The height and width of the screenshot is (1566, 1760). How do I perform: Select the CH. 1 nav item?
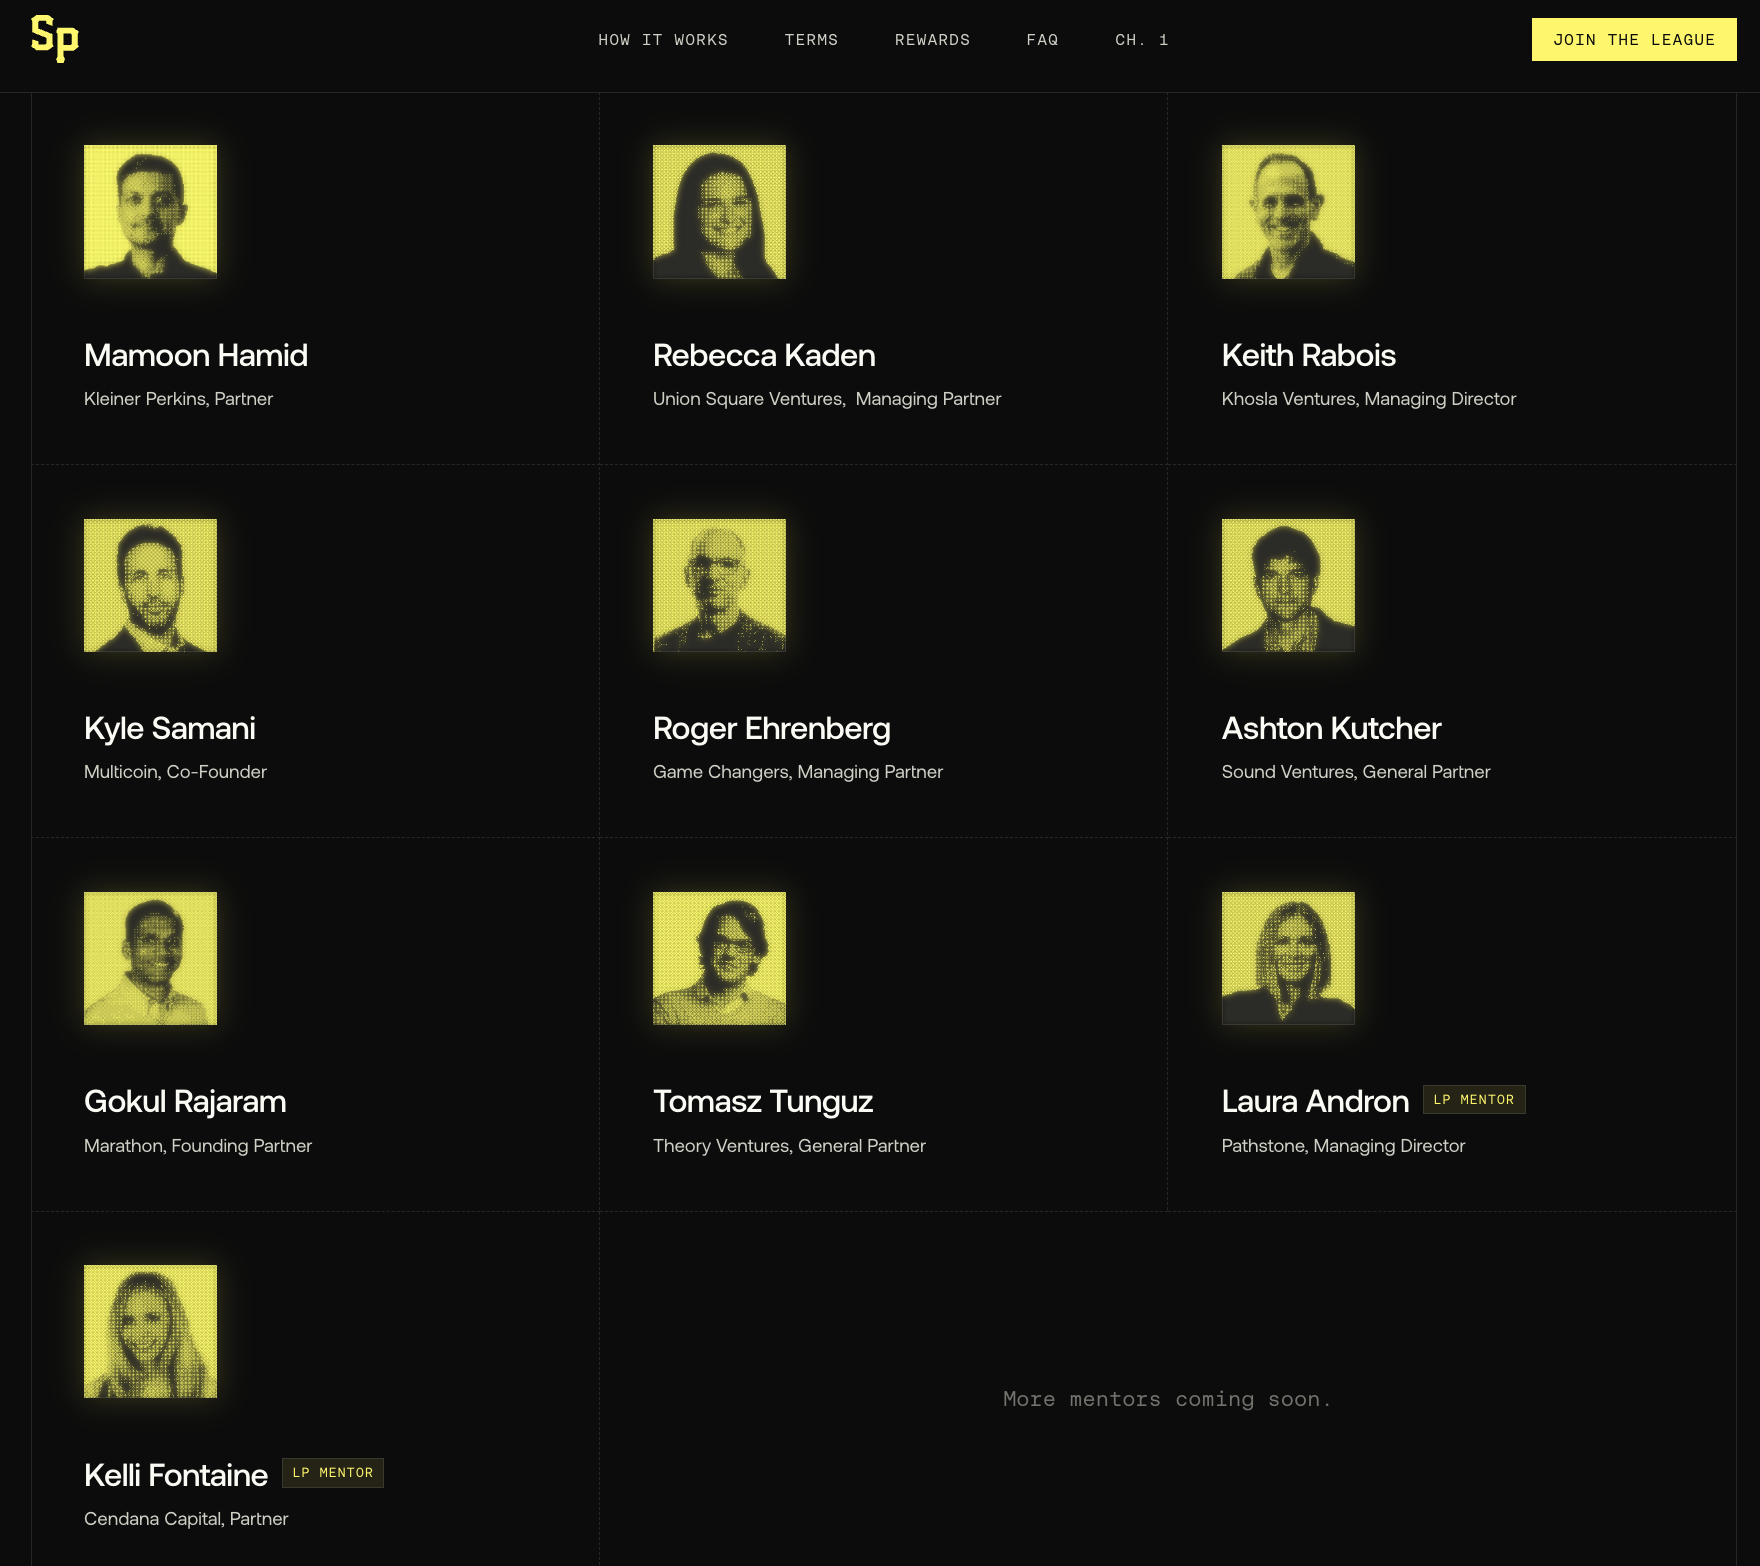coord(1140,40)
